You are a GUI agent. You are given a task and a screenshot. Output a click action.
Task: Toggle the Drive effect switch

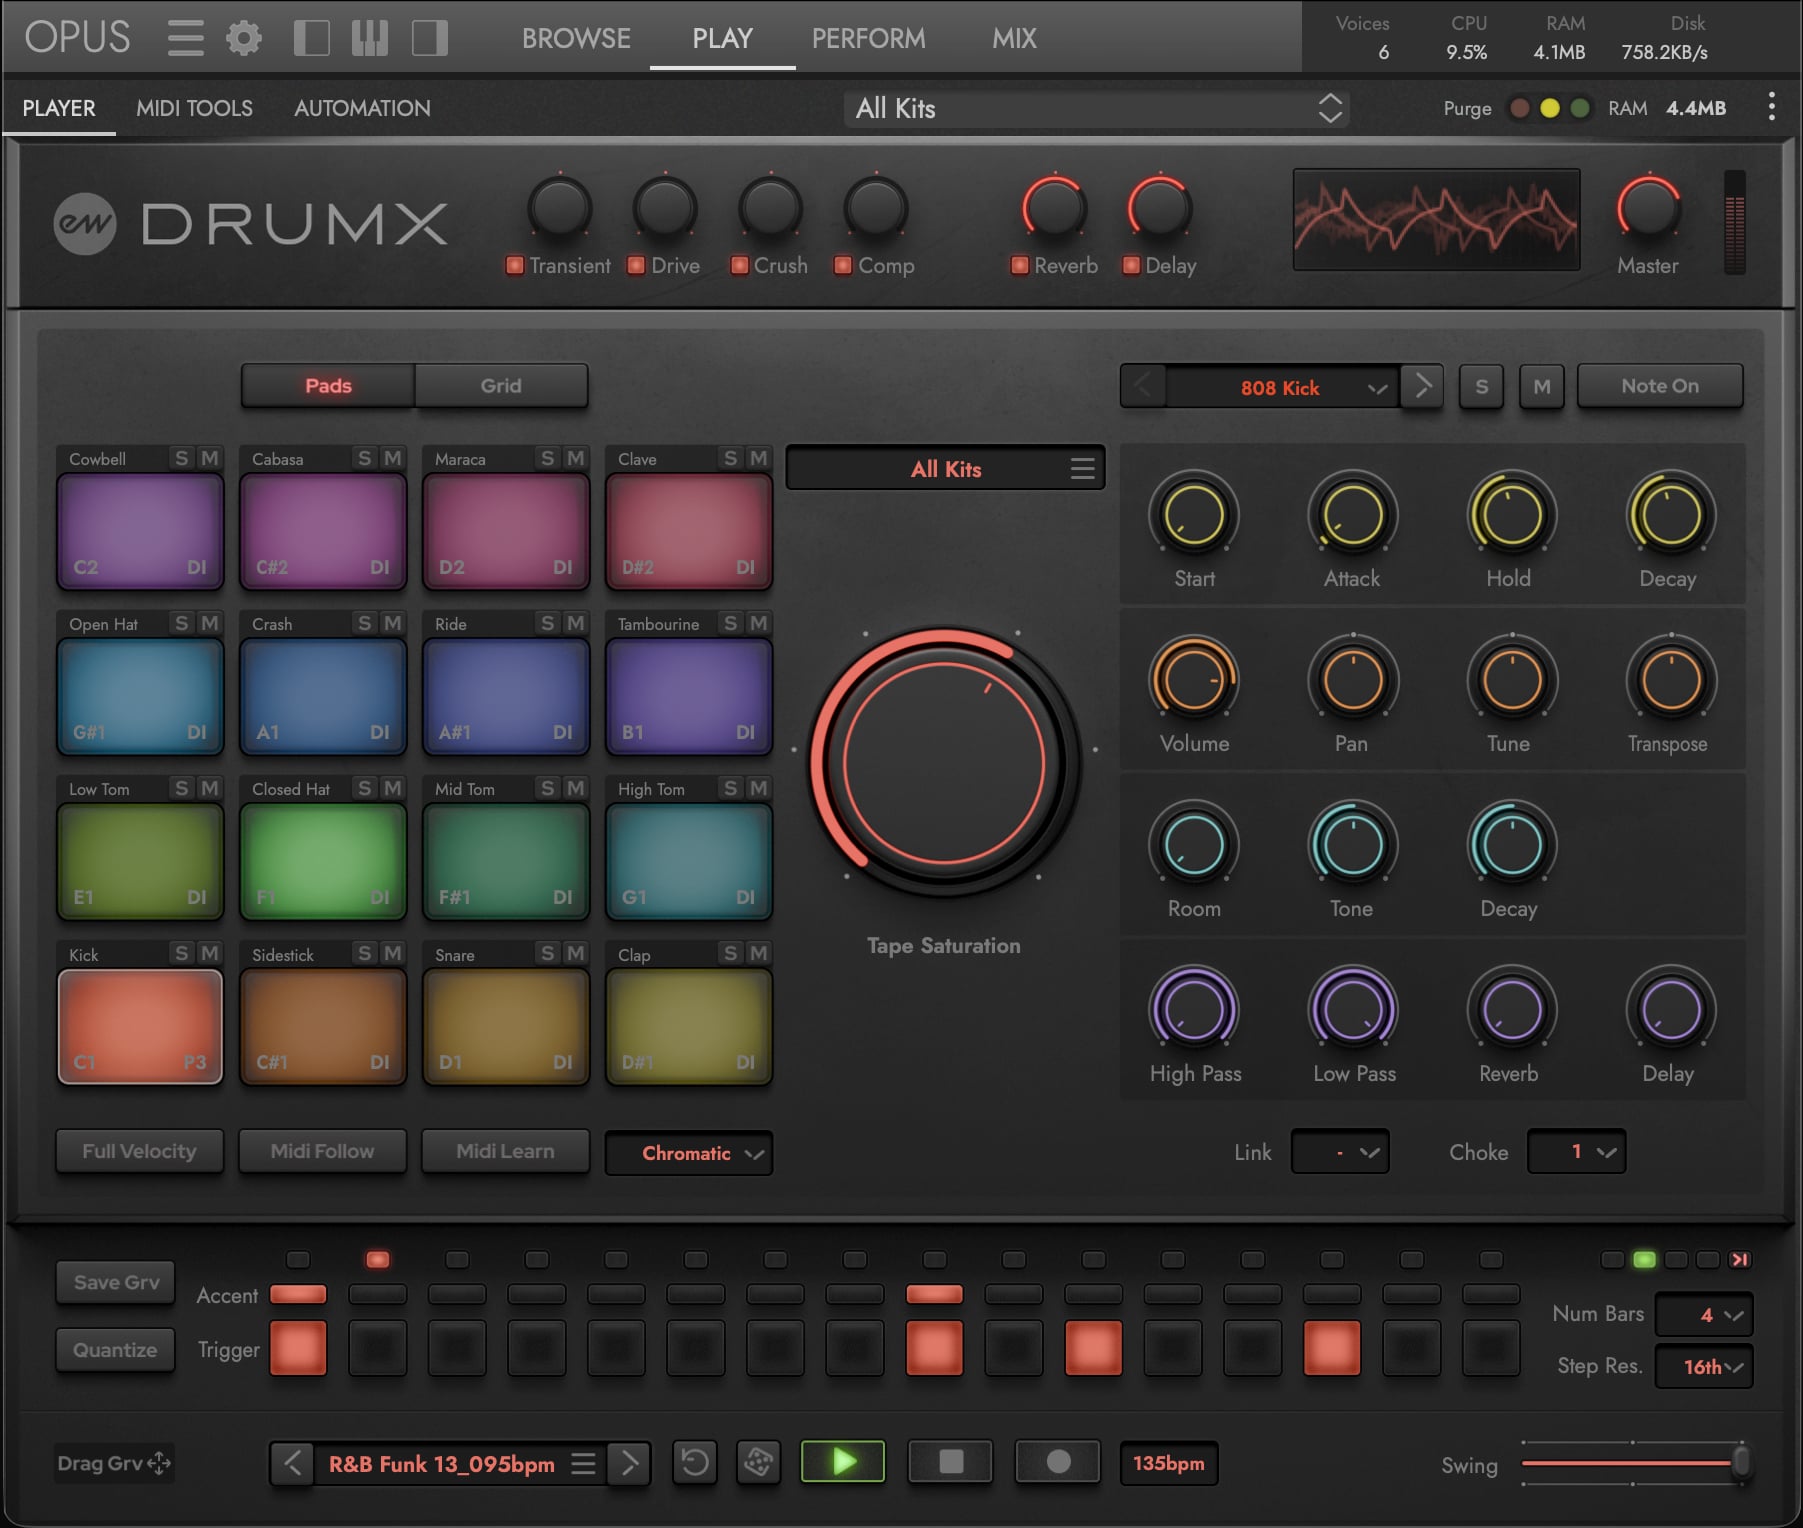636,265
